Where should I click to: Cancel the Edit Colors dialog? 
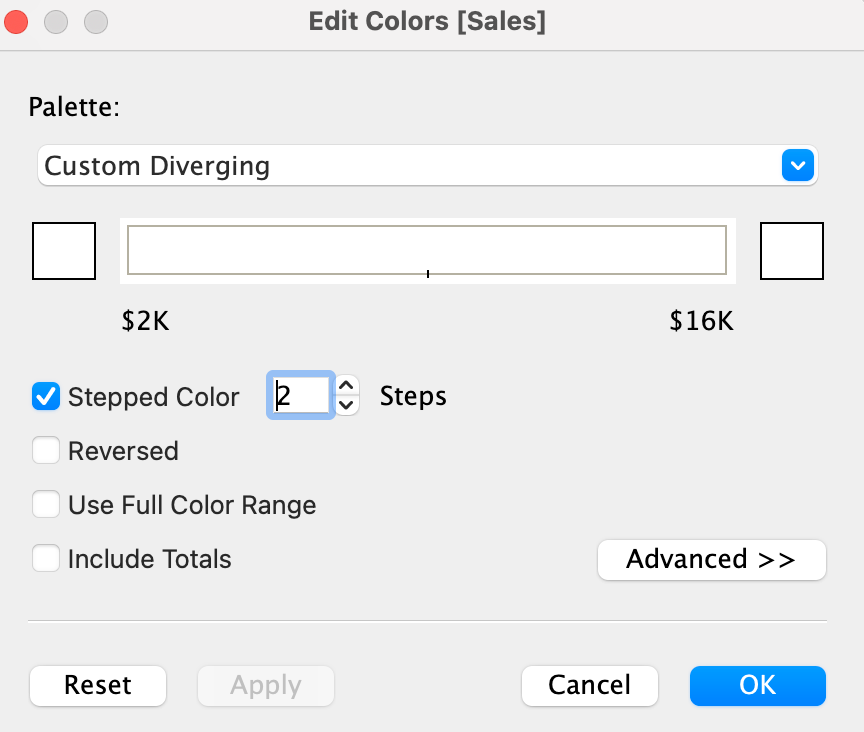[x=590, y=686]
